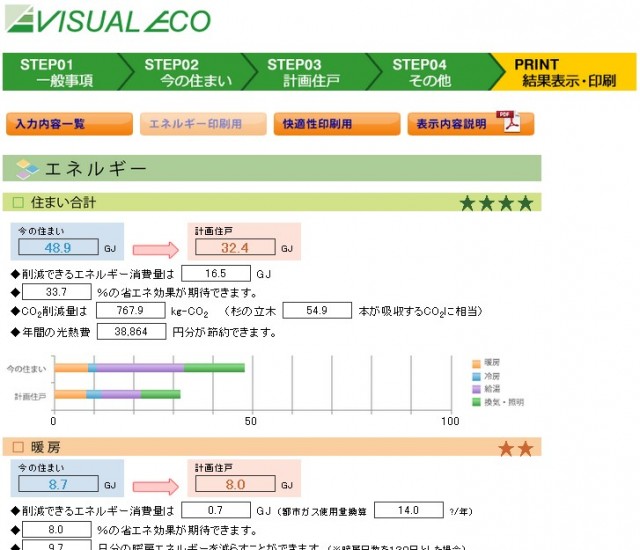Click the VISUAL ECO logo
This screenshot has height=550, width=640.
108,21
